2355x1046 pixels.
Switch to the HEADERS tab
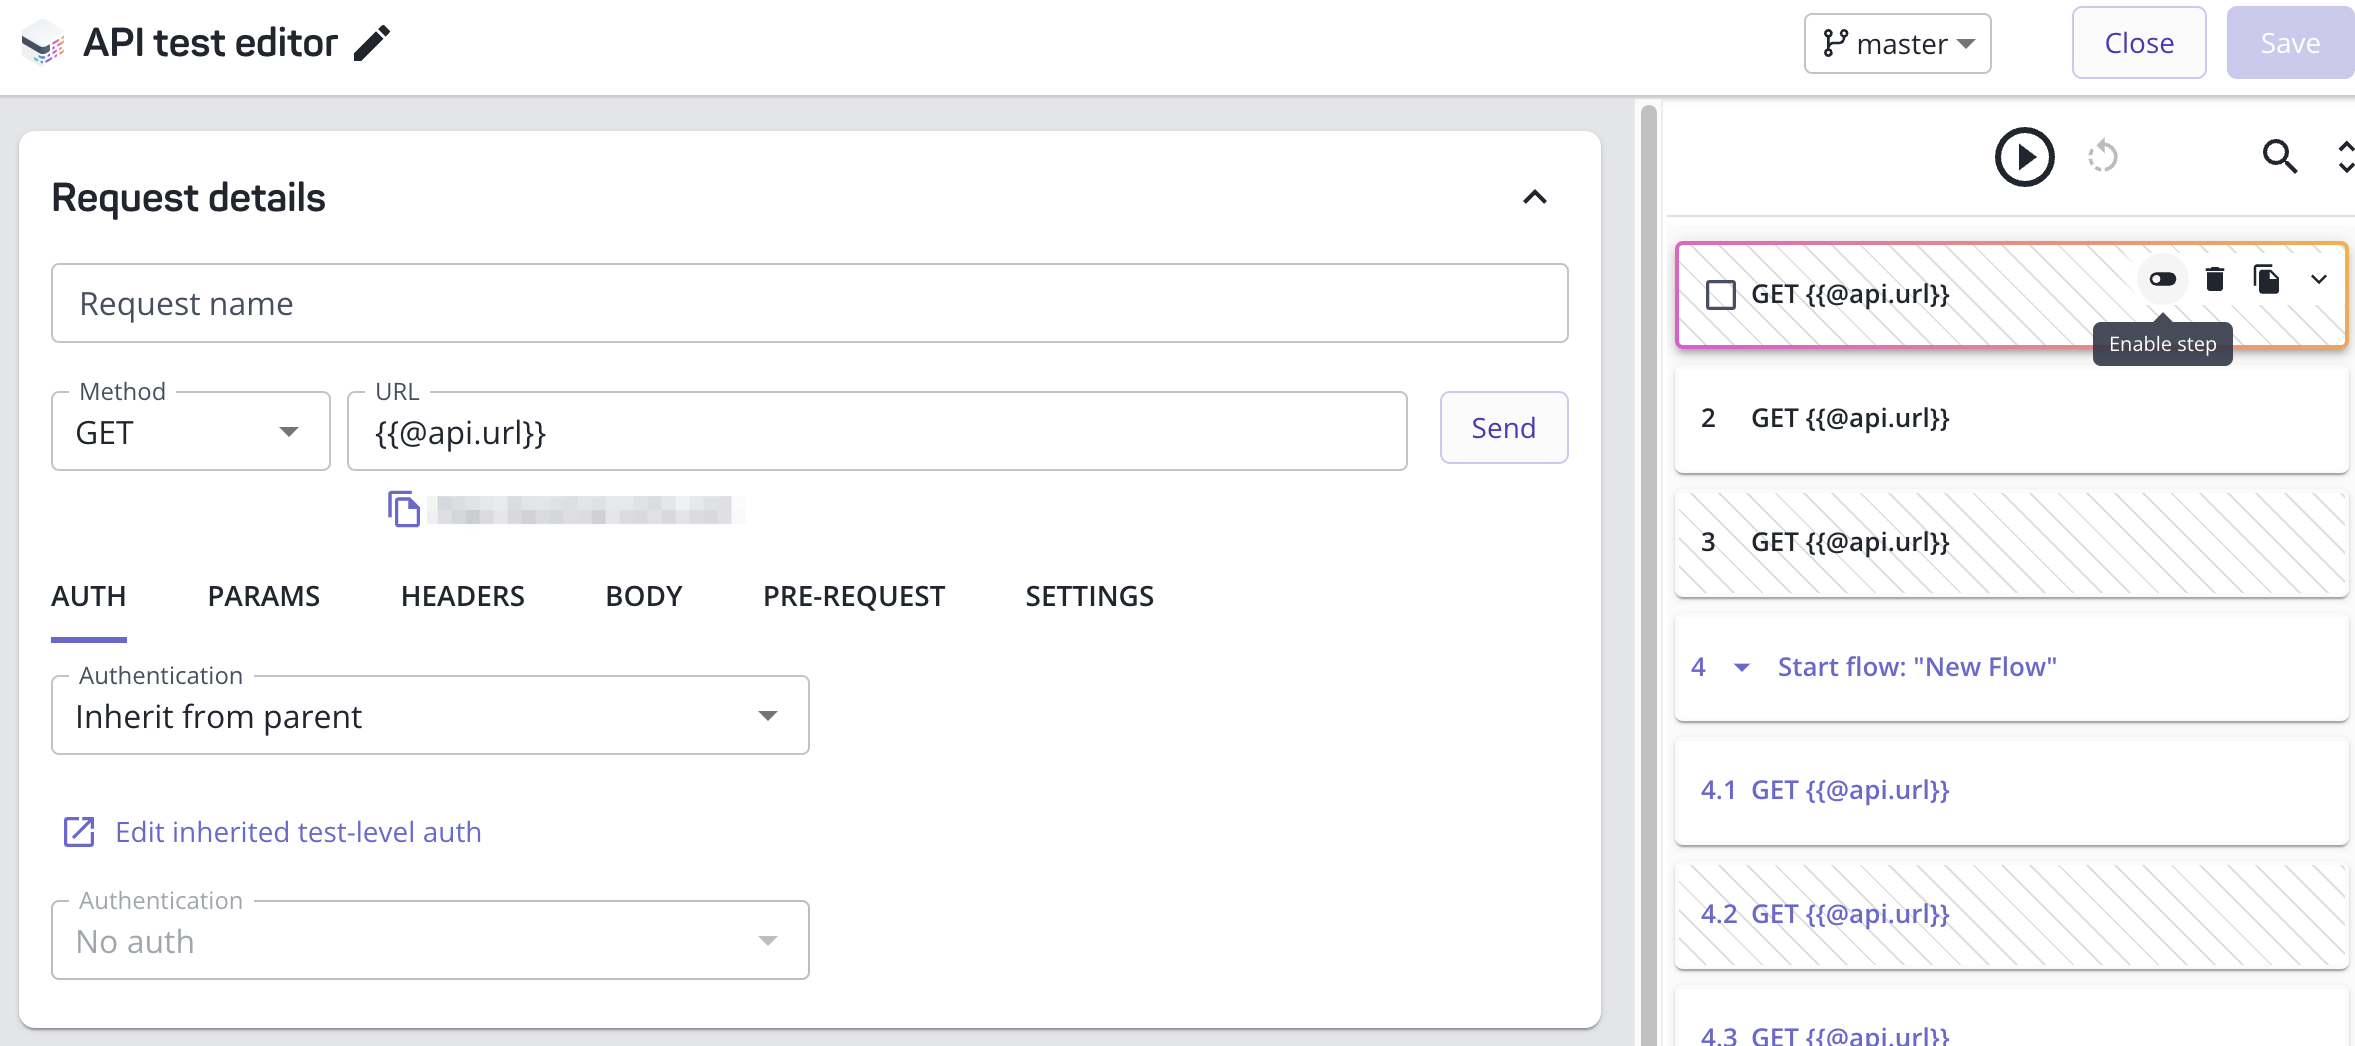[463, 597]
